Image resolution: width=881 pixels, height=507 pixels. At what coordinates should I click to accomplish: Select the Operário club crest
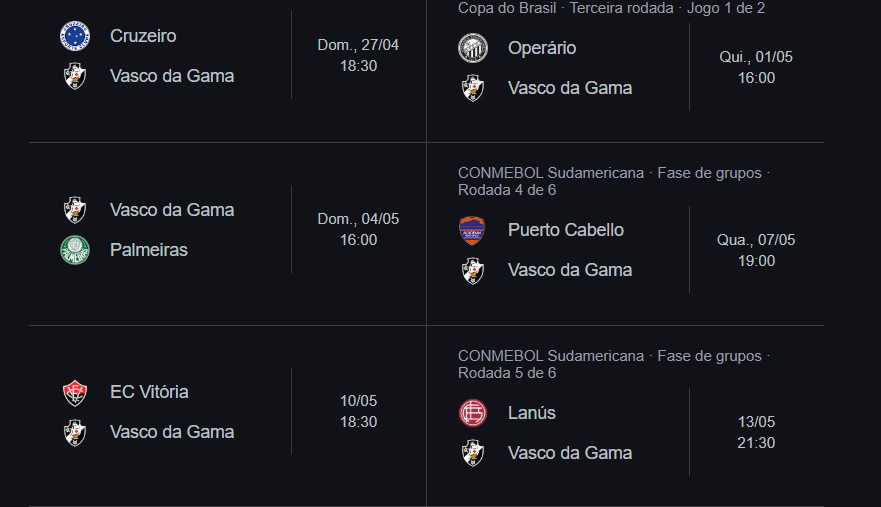click(x=472, y=48)
